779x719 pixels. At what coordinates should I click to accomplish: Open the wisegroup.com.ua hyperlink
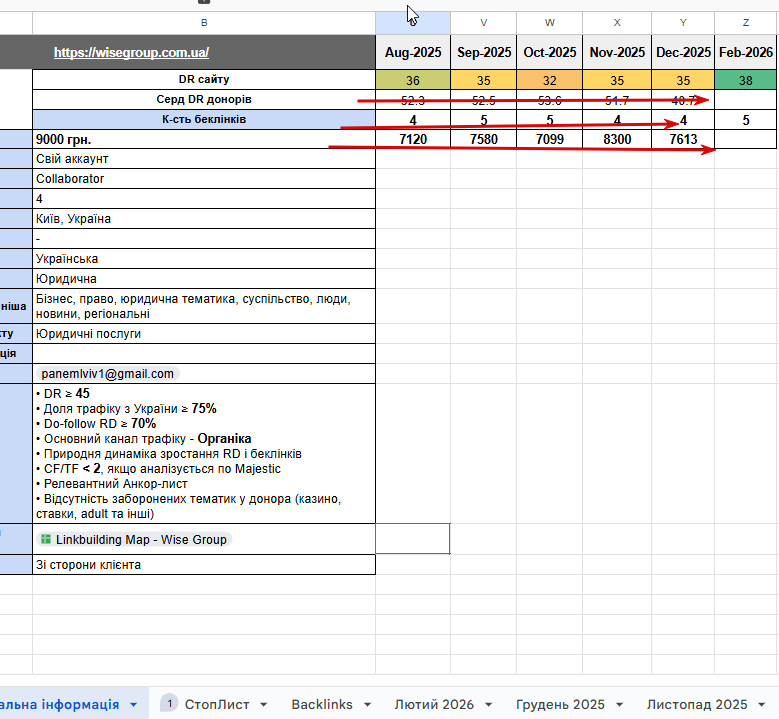131,52
